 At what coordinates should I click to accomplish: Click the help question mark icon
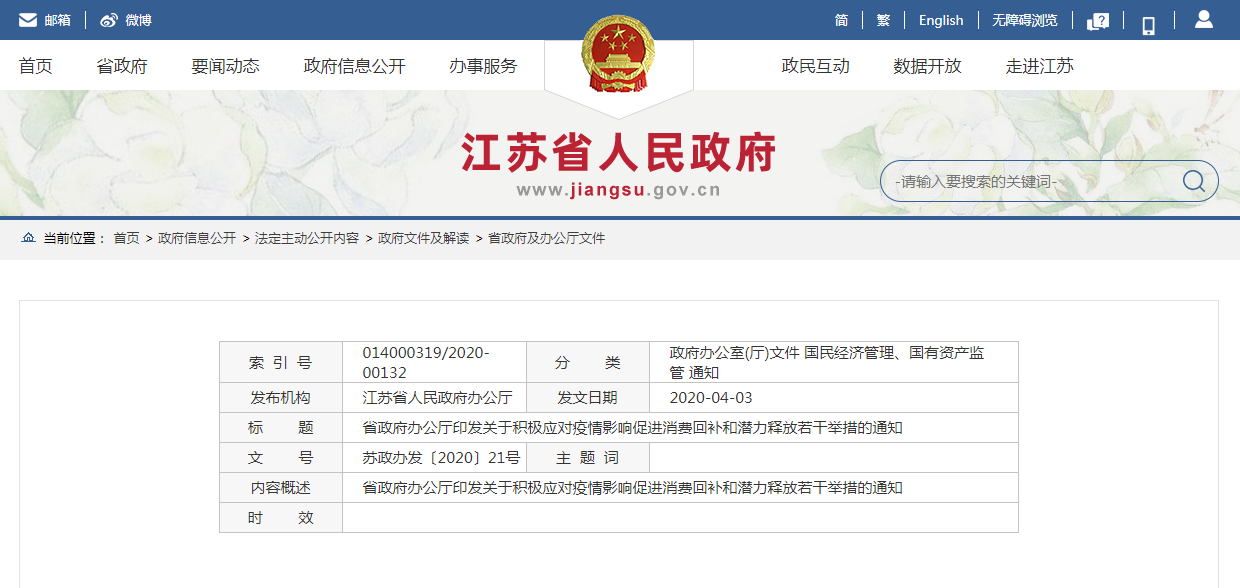point(1098,22)
